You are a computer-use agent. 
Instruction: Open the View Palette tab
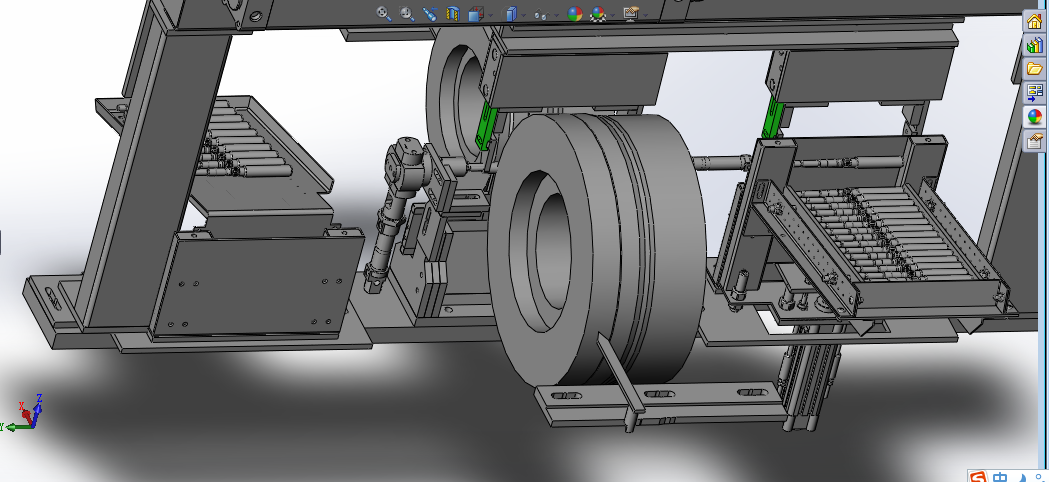click(x=1034, y=92)
